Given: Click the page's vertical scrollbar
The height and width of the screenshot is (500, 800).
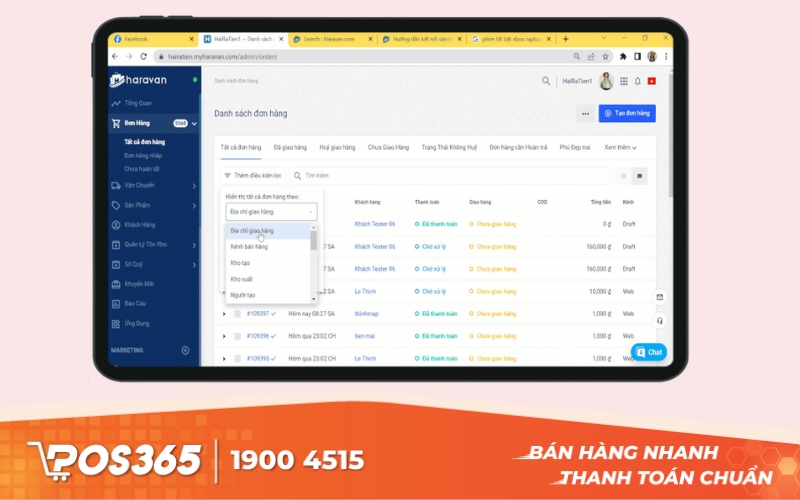Looking at the screenshot, I should tap(669, 135).
